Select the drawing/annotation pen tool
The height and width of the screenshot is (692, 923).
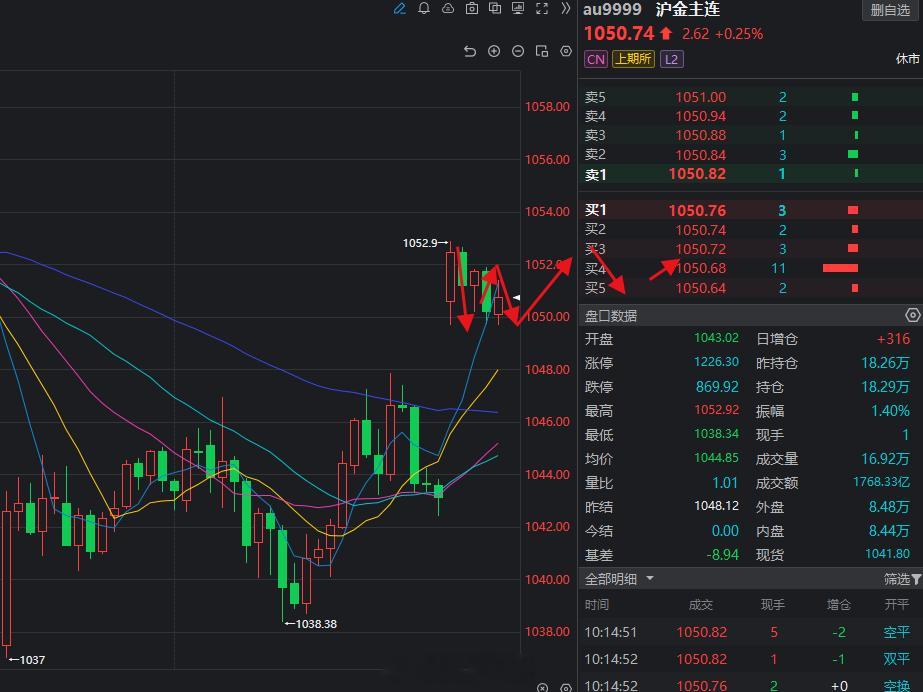pos(400,9)
